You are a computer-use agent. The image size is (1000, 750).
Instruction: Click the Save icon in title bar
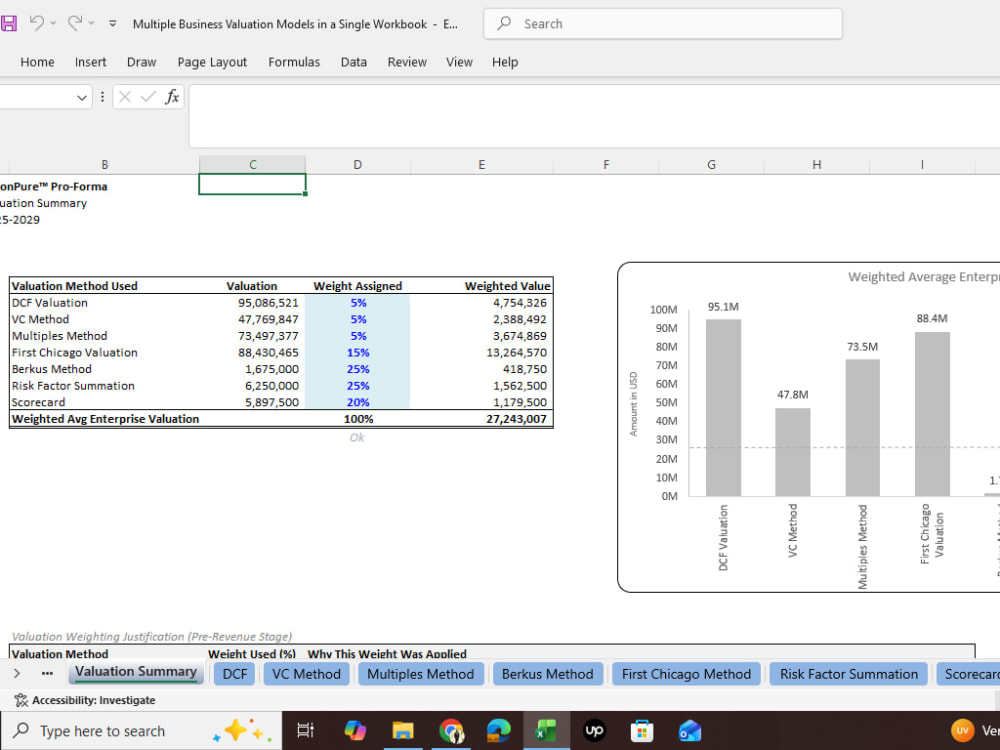point(8,24)
